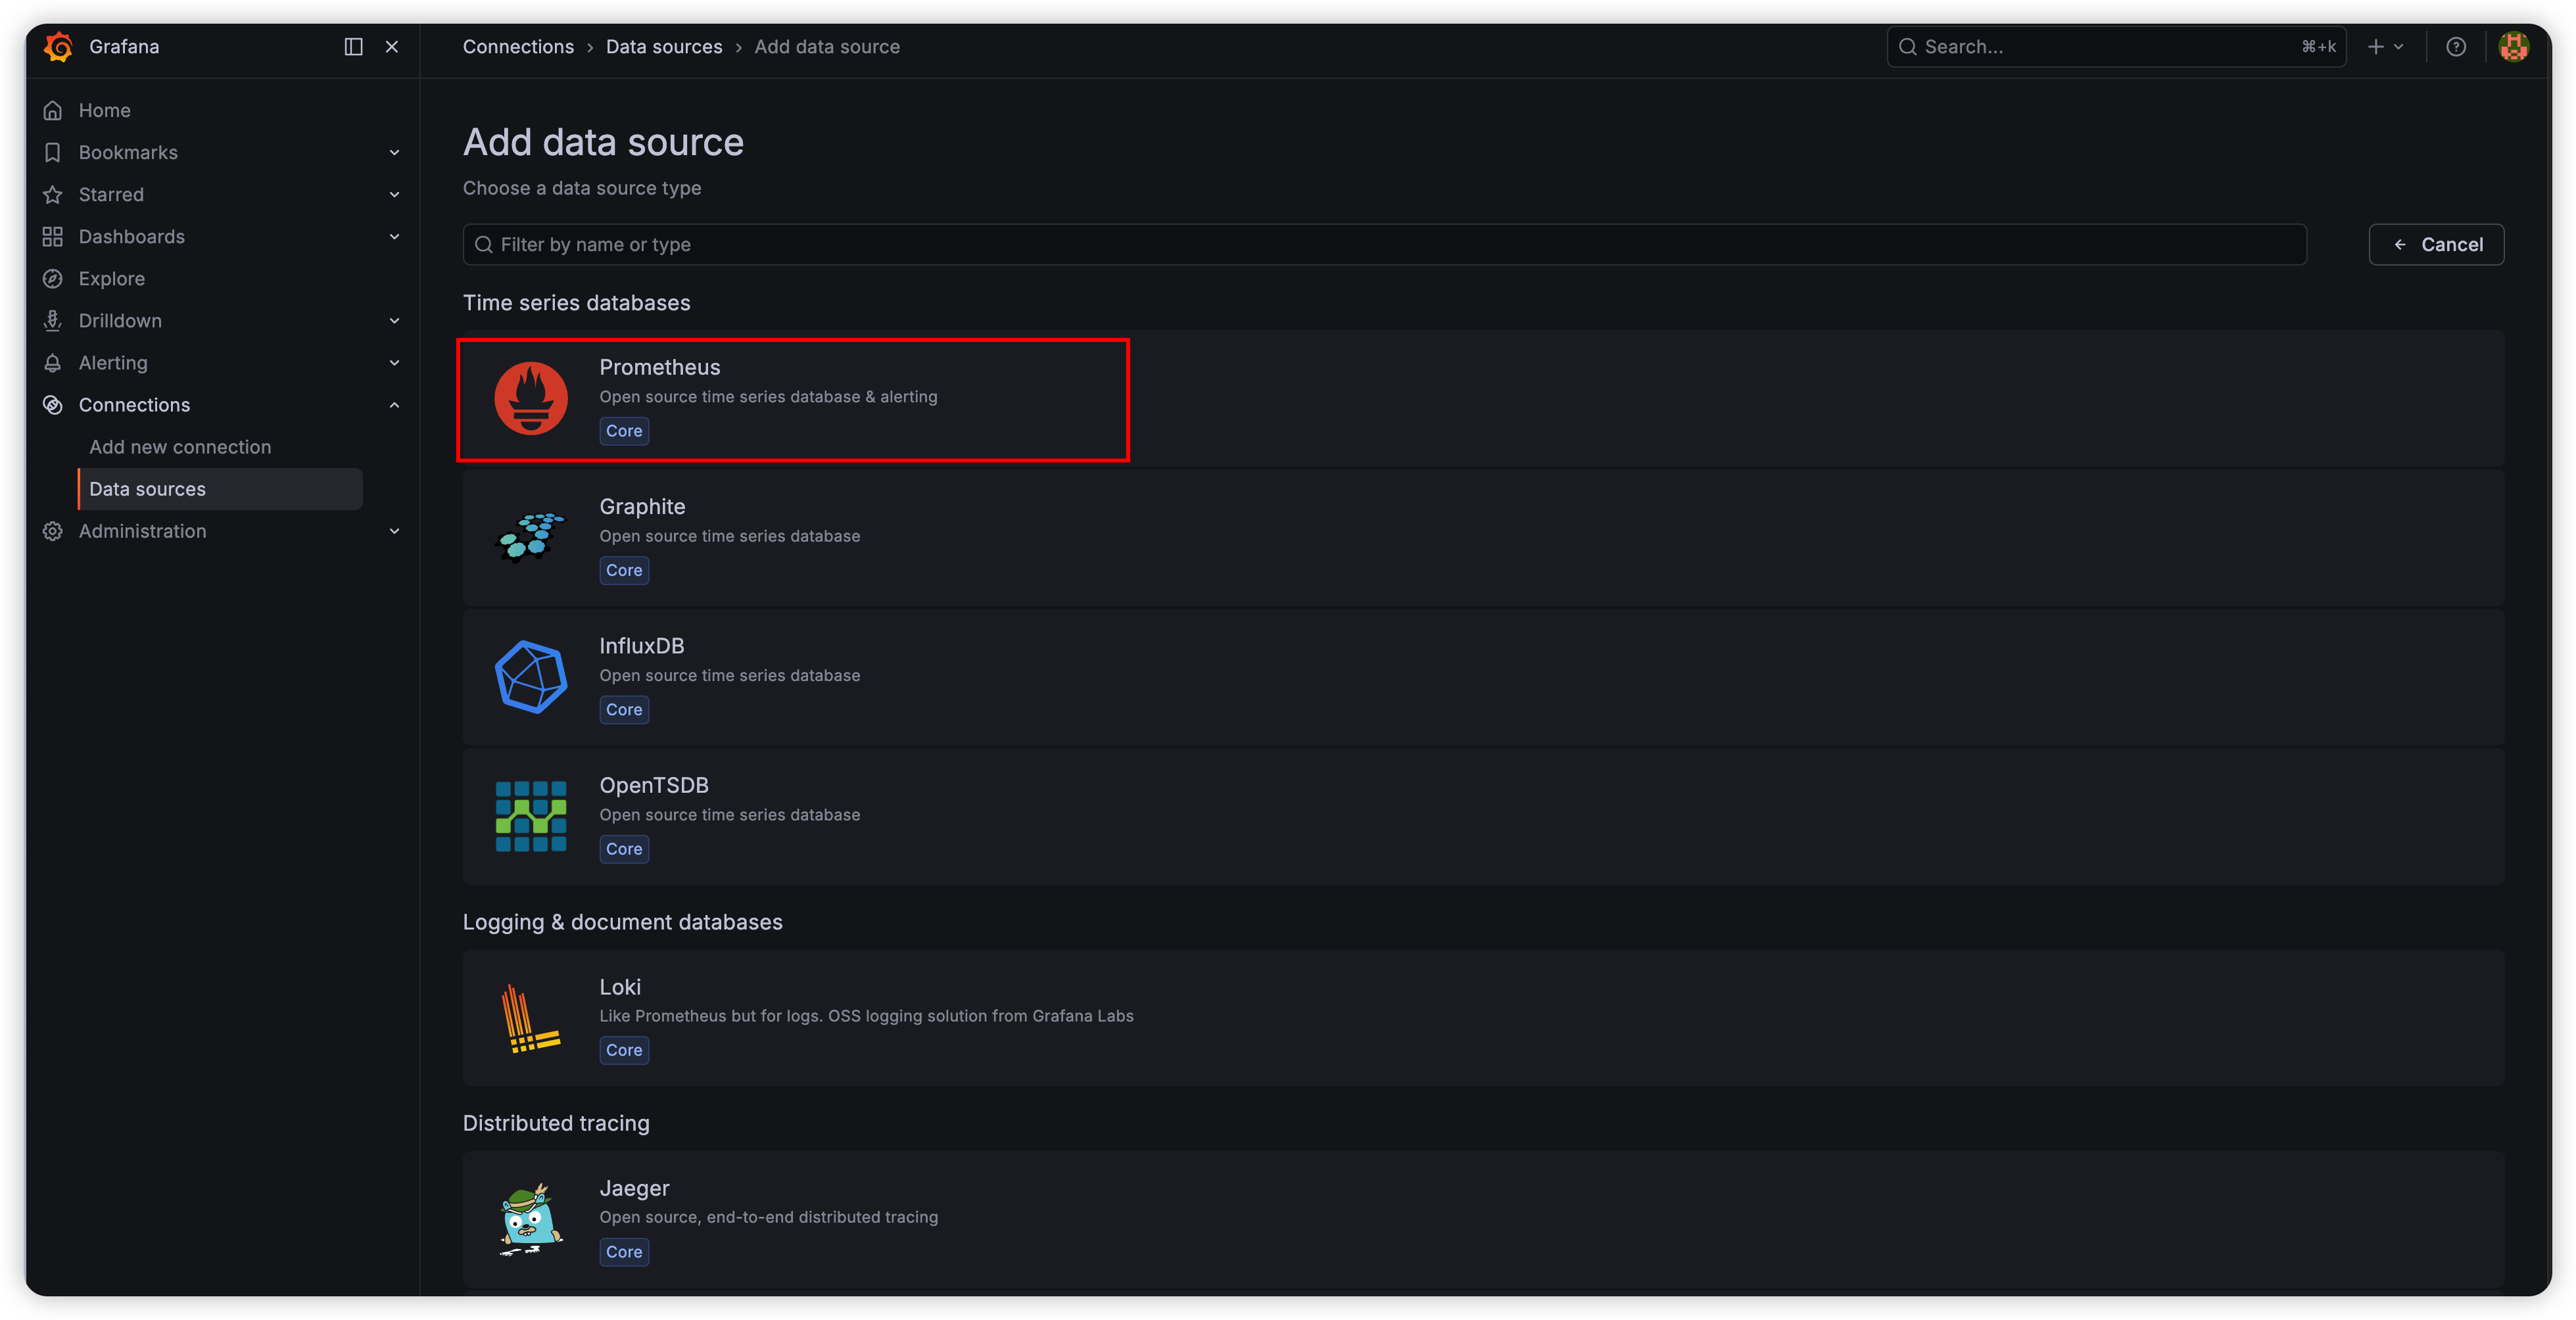Click the Prometheus flame logo
The height and width of the screenshot is (1320, 2576).
(531, 398)
